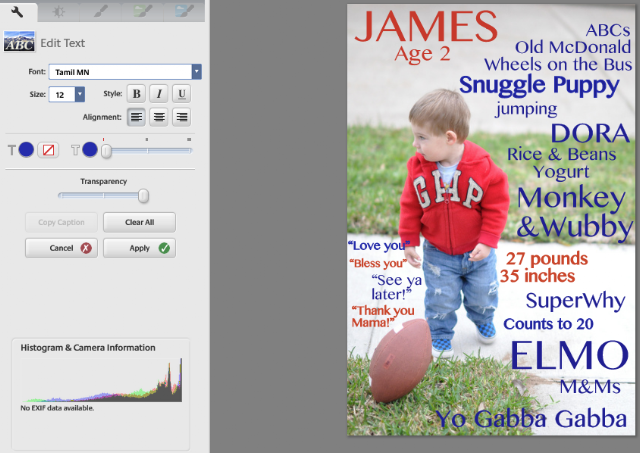The image size is (640, 453).
Task: Select the "35 inches" text on photo
Action: click(537, 276)
